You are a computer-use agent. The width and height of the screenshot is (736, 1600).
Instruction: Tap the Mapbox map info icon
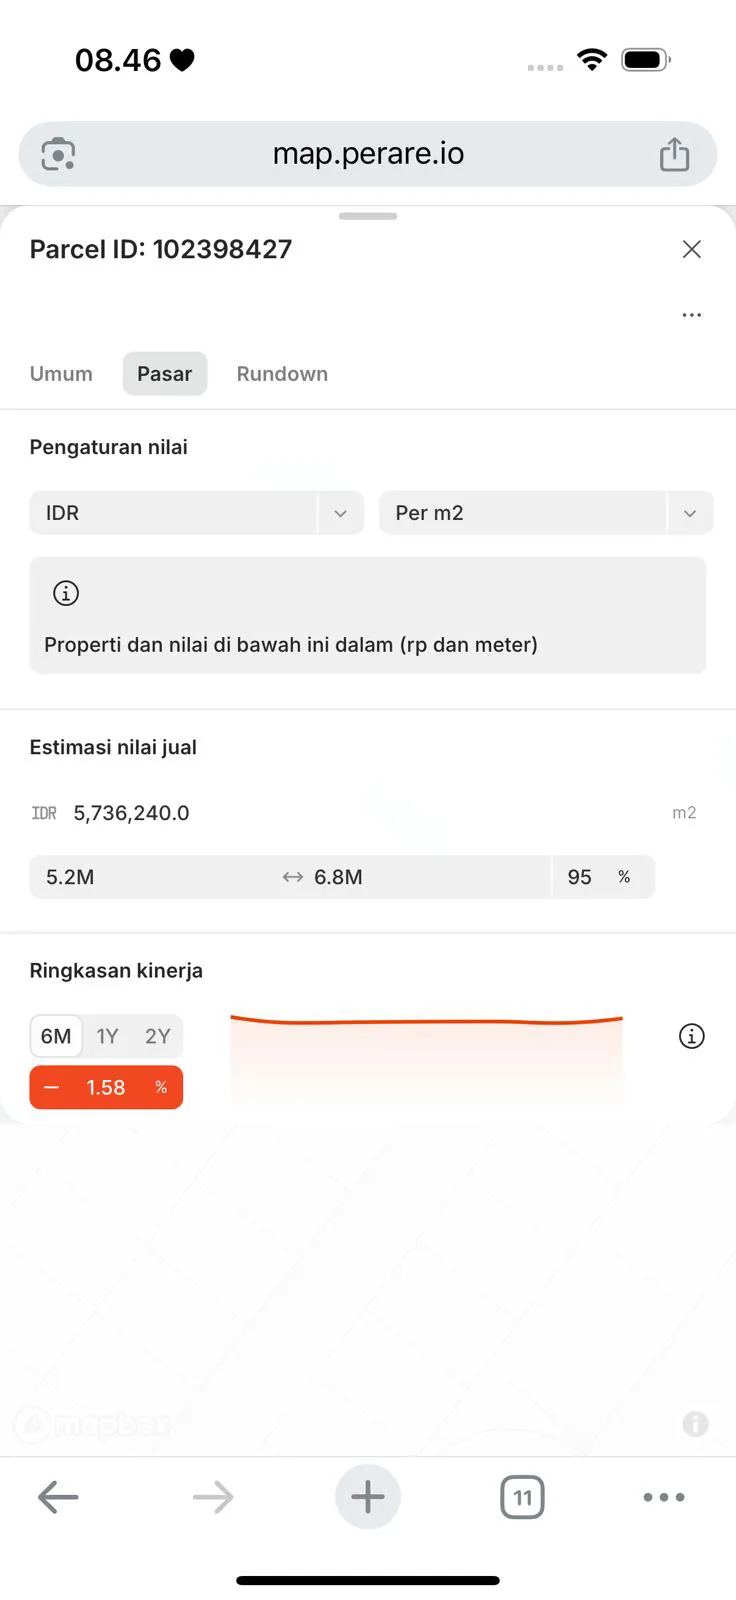pos(695,1424)
